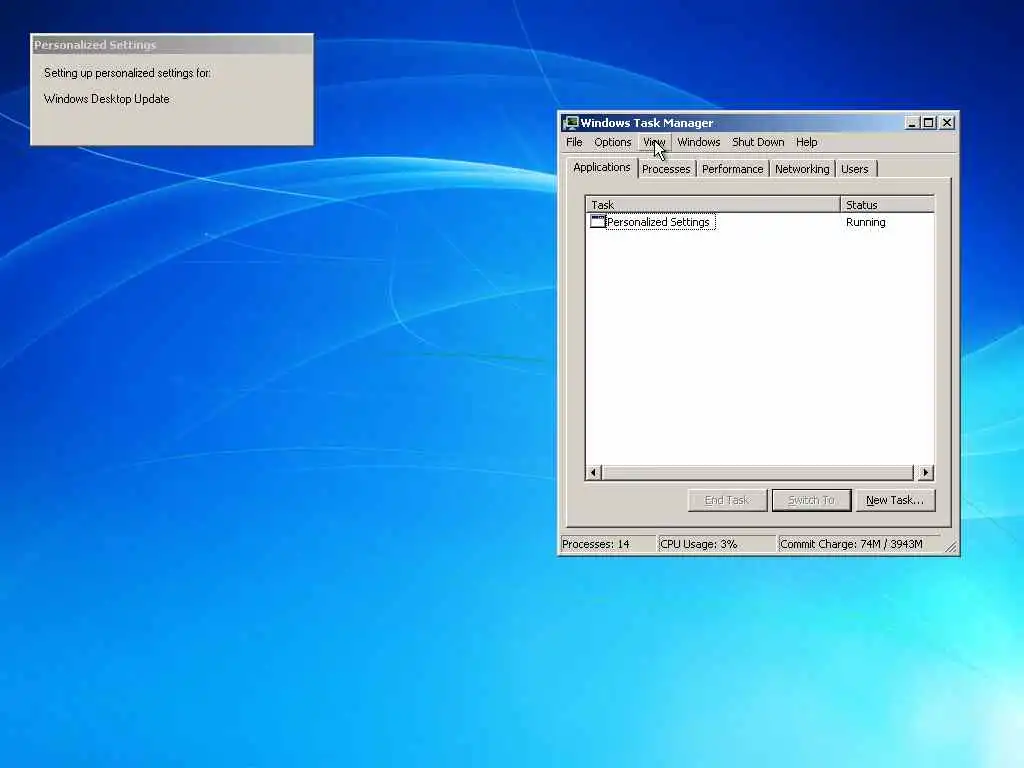The width and height of the screenshot is (1024, 768).
Task: Click the right scroll arrow of task list
Action: (x=925, y=472)
